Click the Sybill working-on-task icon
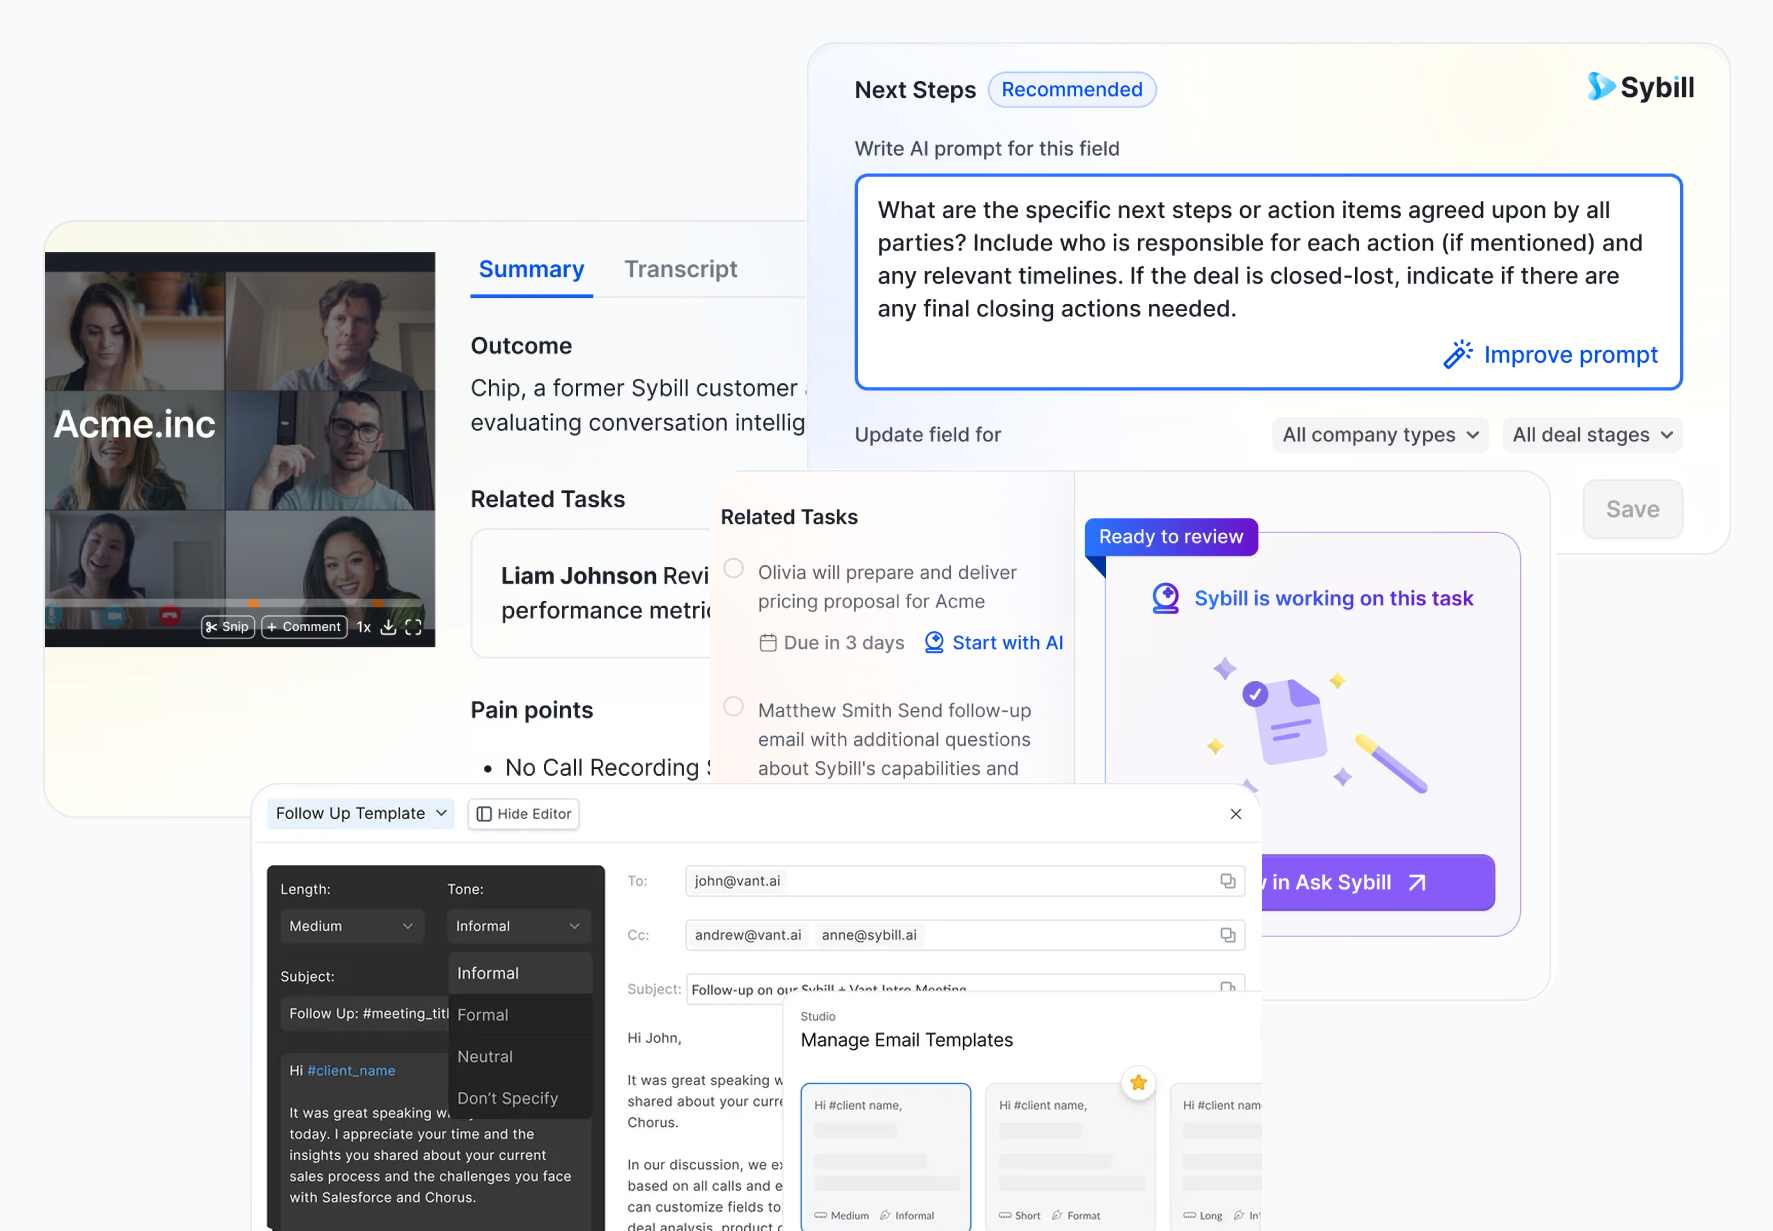Screen dimensions: 1773x1231 point(1166,598)
